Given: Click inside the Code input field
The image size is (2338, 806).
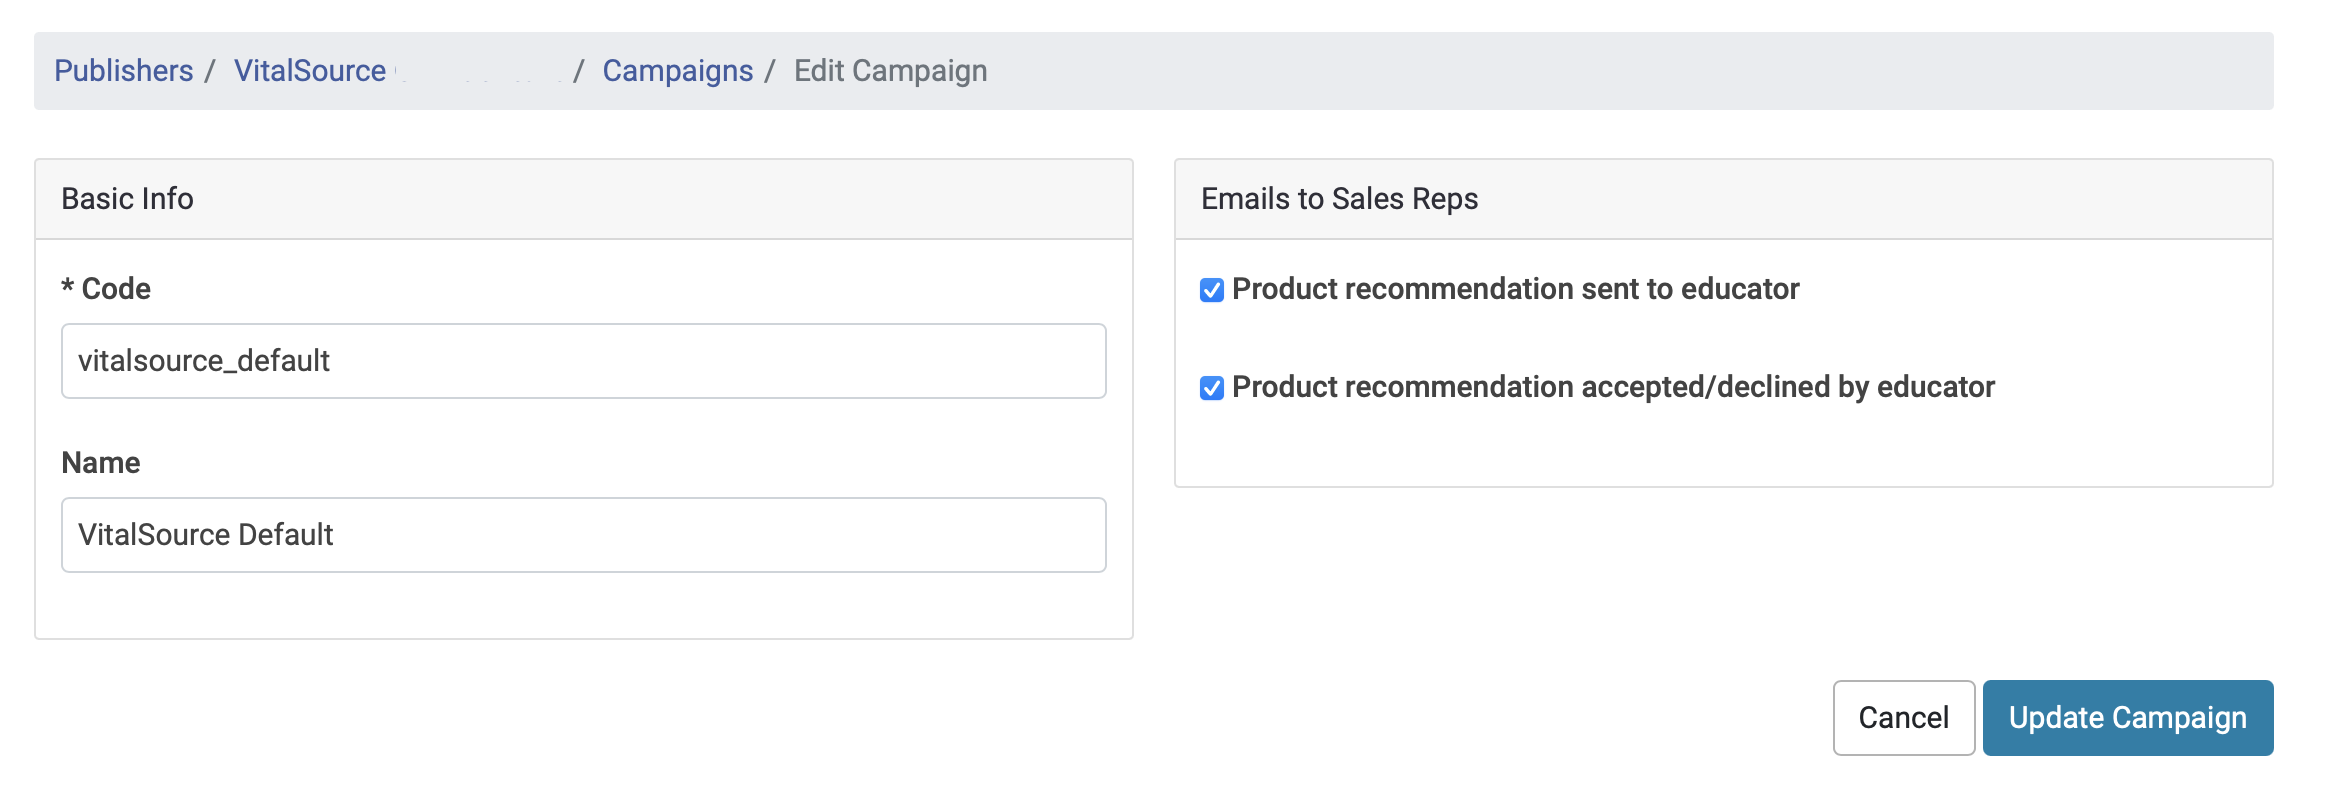Looking at the screenshot, I should point(584,361).
